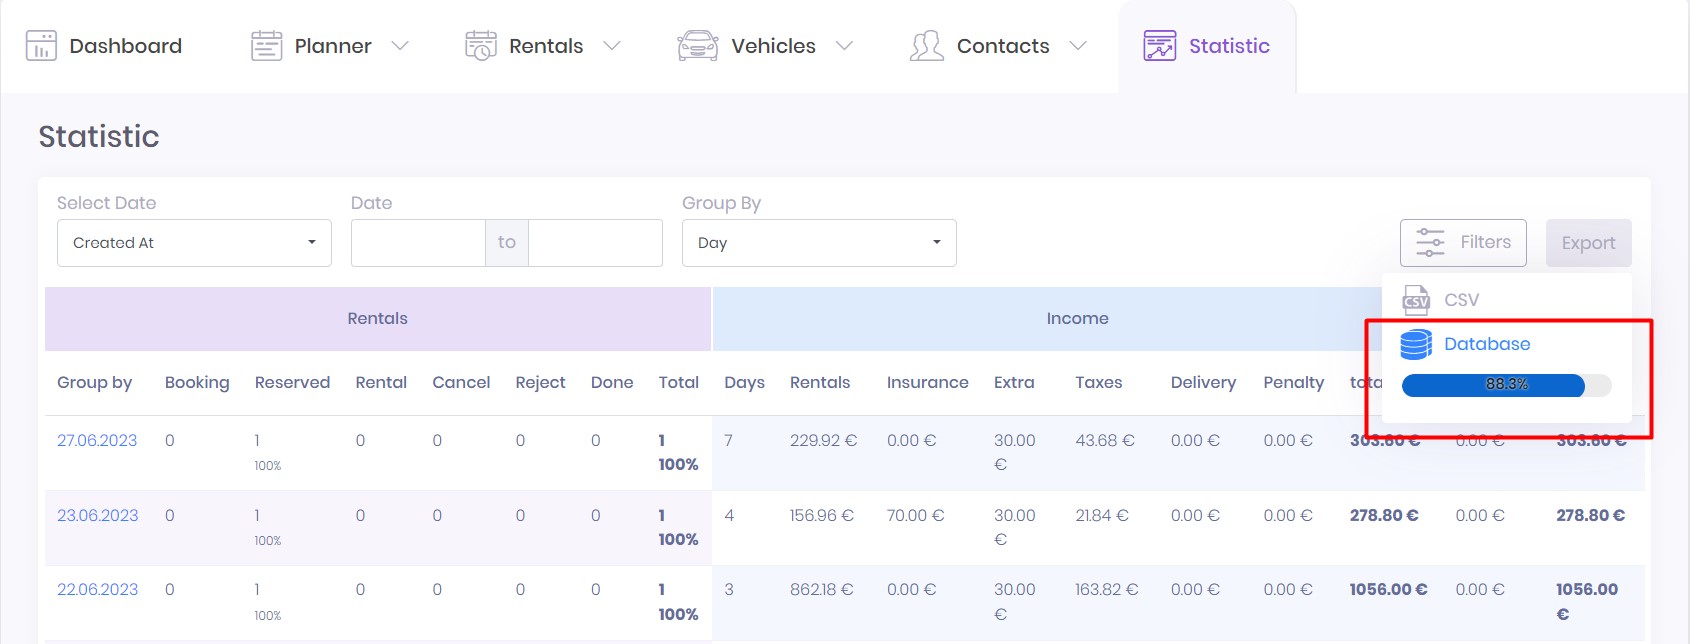Screen dimensions: 1690x644
Task: Click the CSV file icon
Action: 1416,300
